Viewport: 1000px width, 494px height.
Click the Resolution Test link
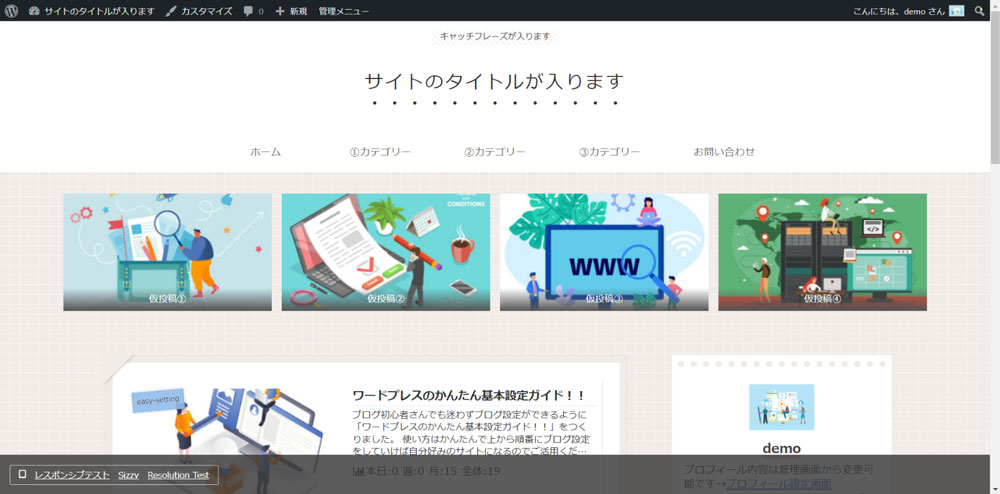point(178,475)
